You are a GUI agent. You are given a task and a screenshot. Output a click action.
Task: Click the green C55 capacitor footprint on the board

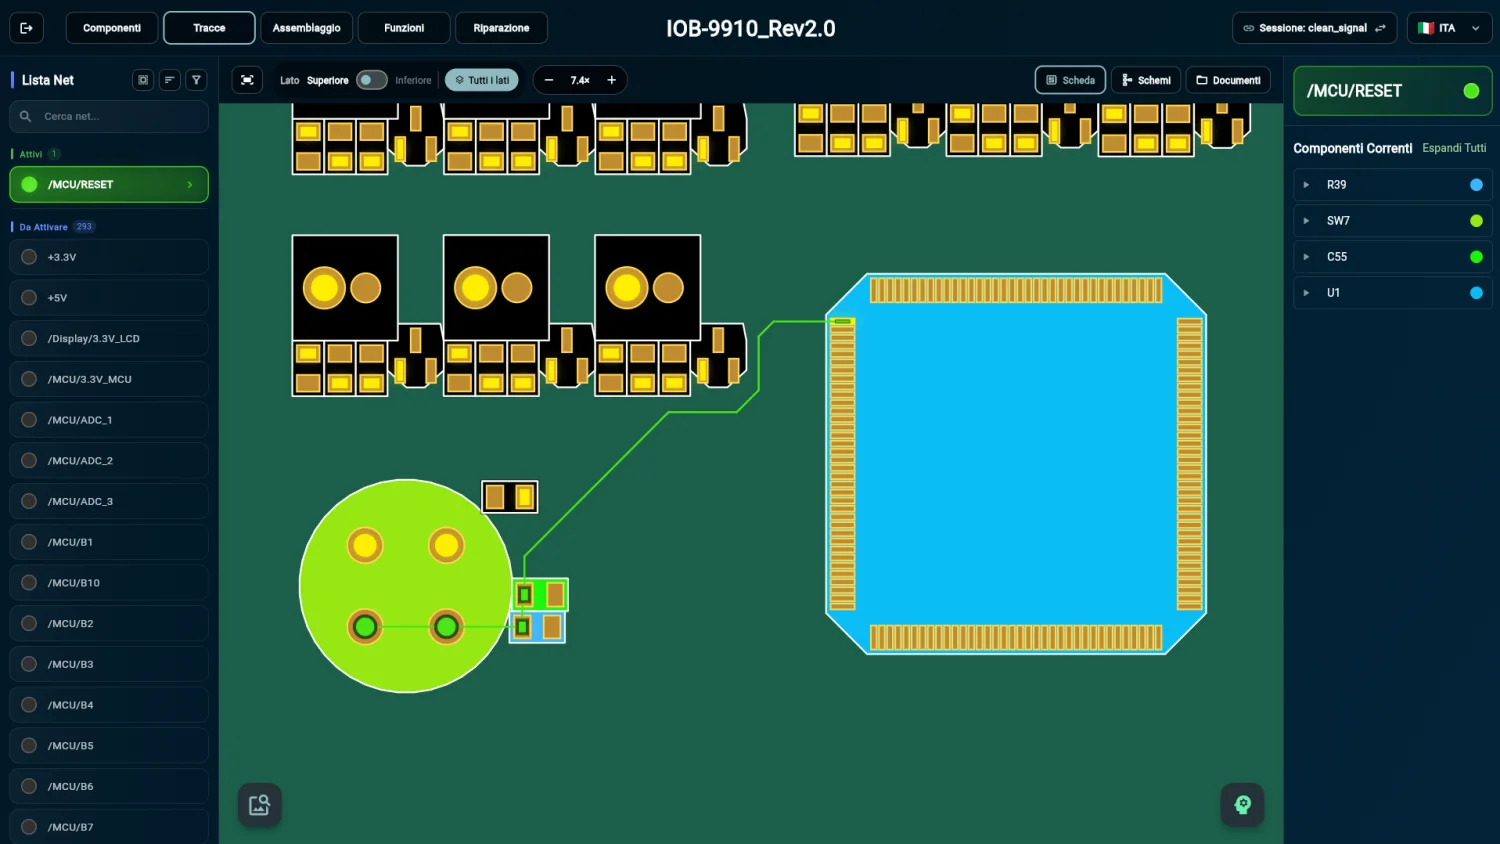point(540,595)
